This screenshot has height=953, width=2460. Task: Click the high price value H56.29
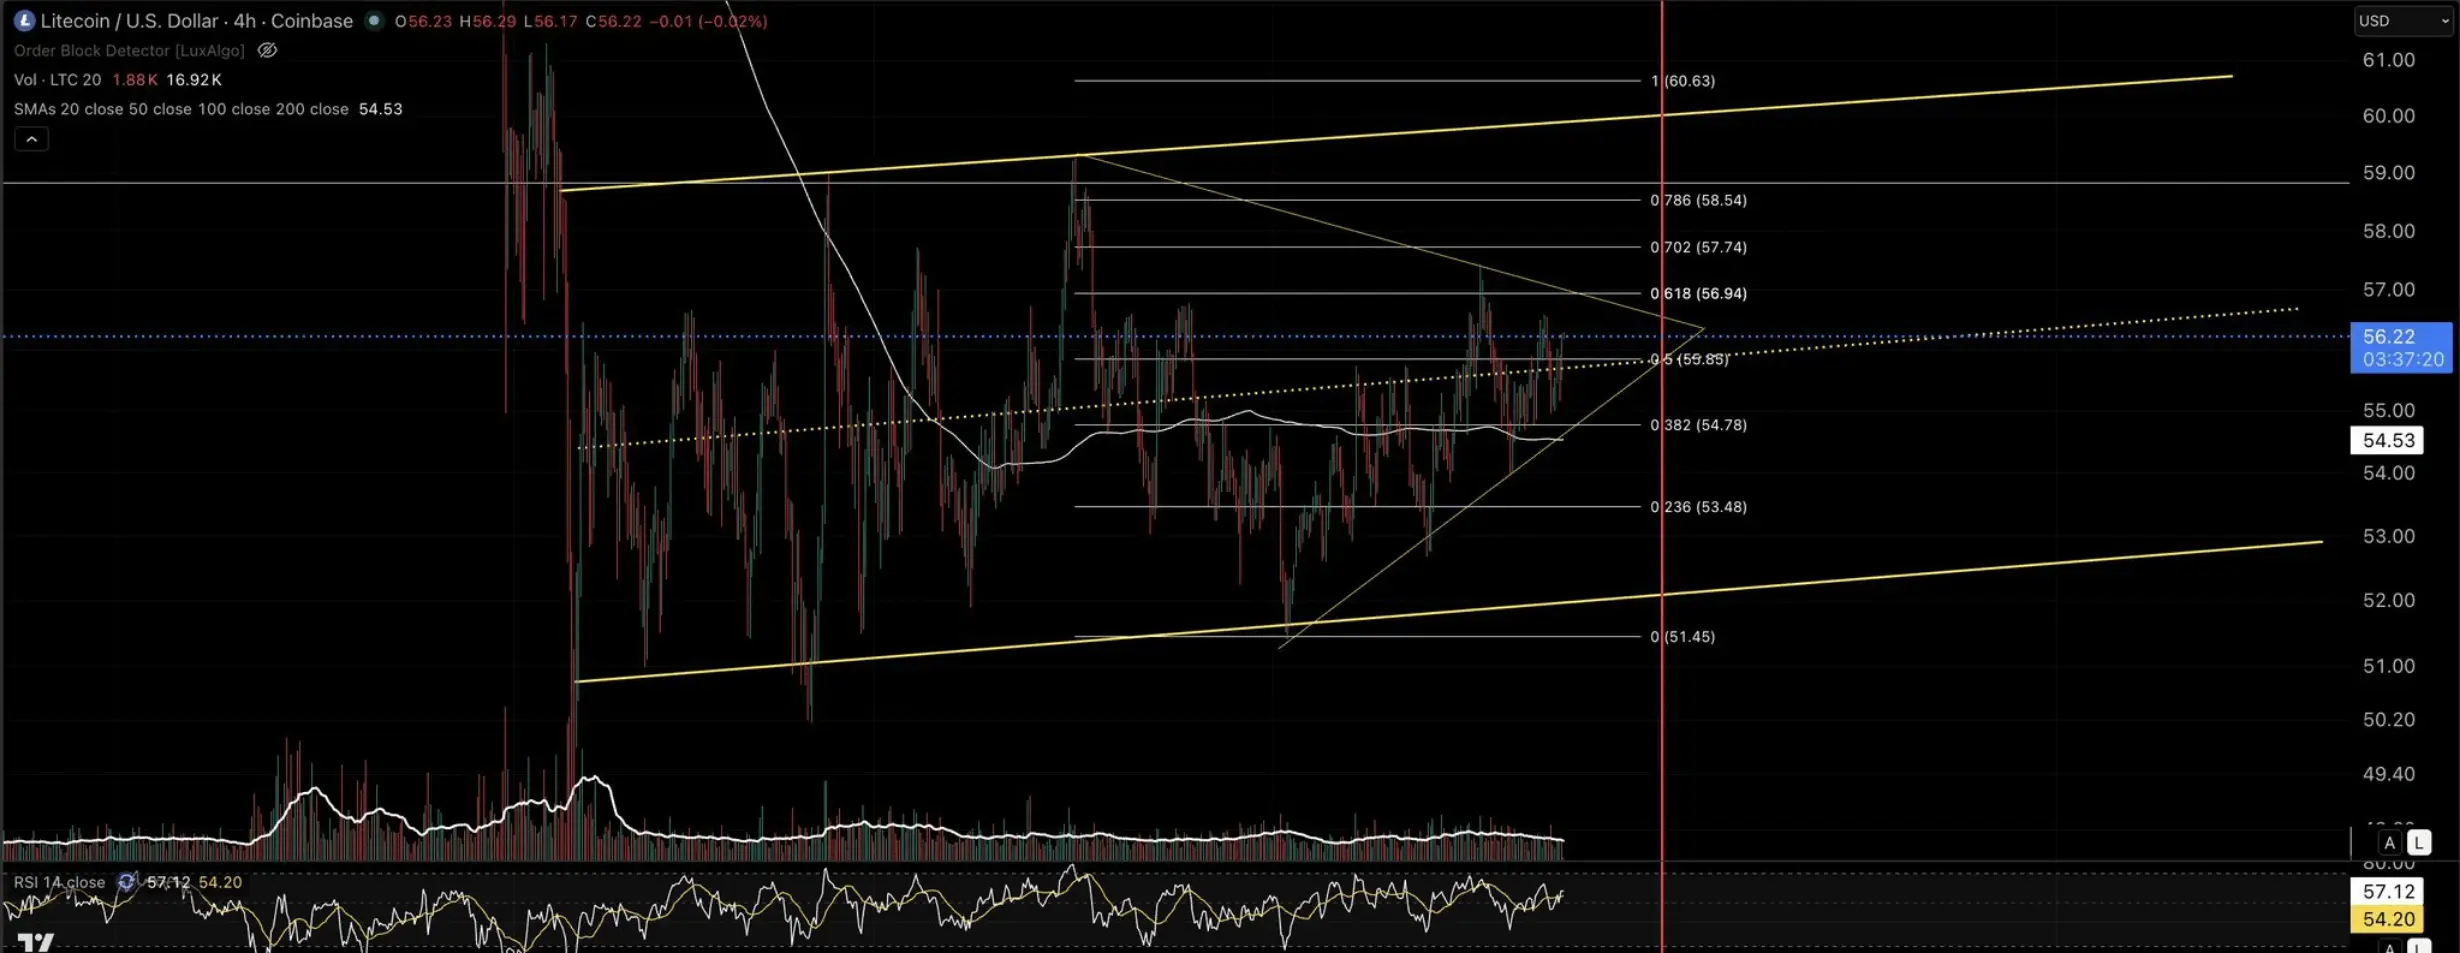488,21
